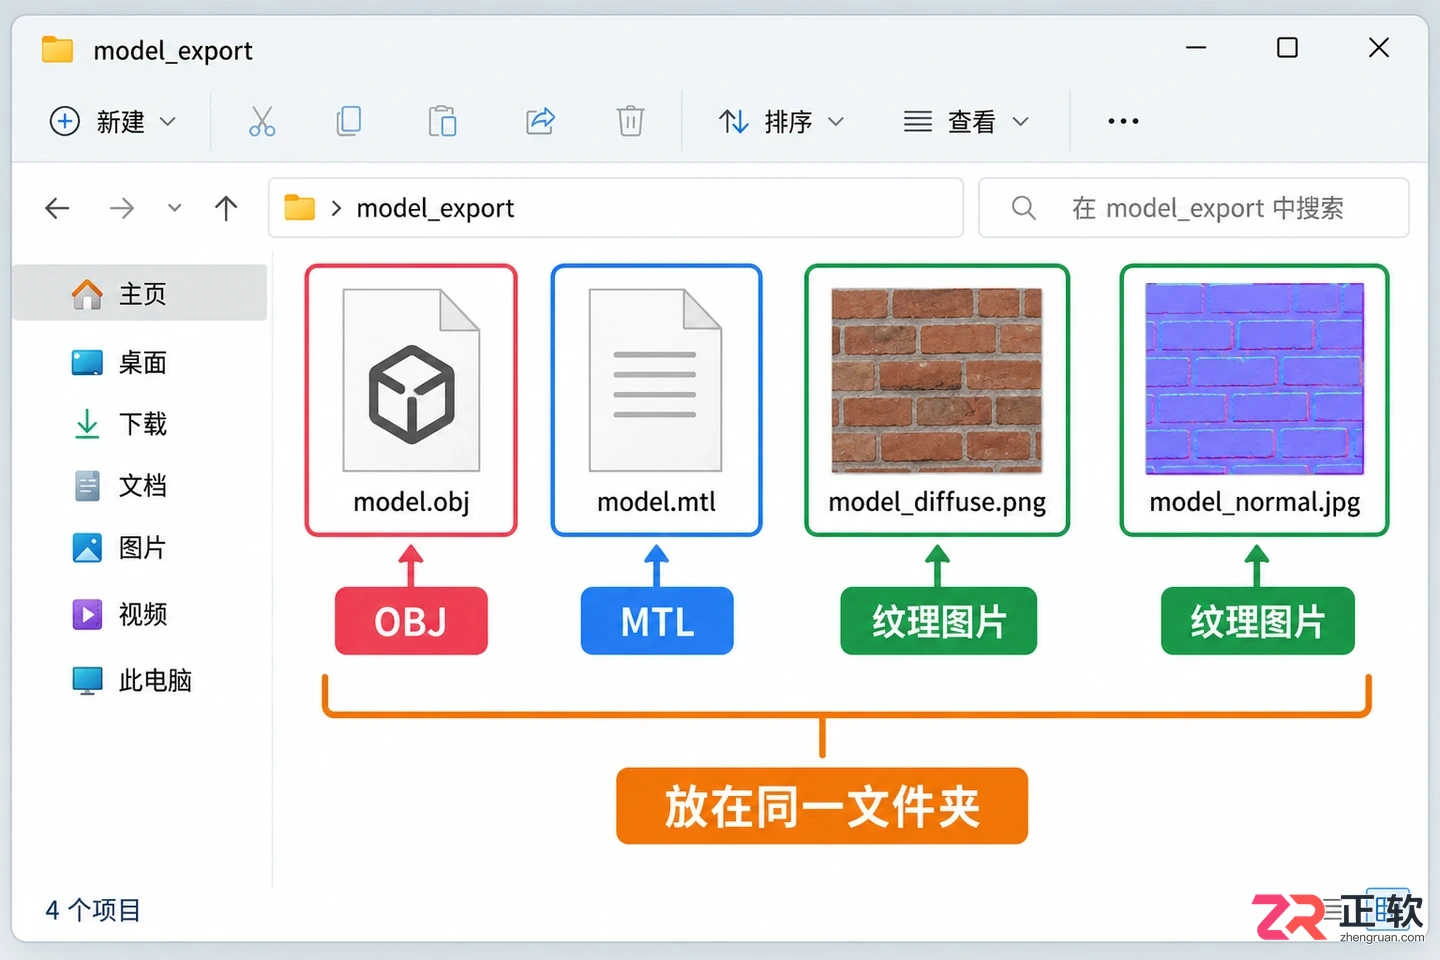The height and width of the screenshot is (960, 1440).
Task: Click the model.obj file name
Action: click(x=411, y=502)
